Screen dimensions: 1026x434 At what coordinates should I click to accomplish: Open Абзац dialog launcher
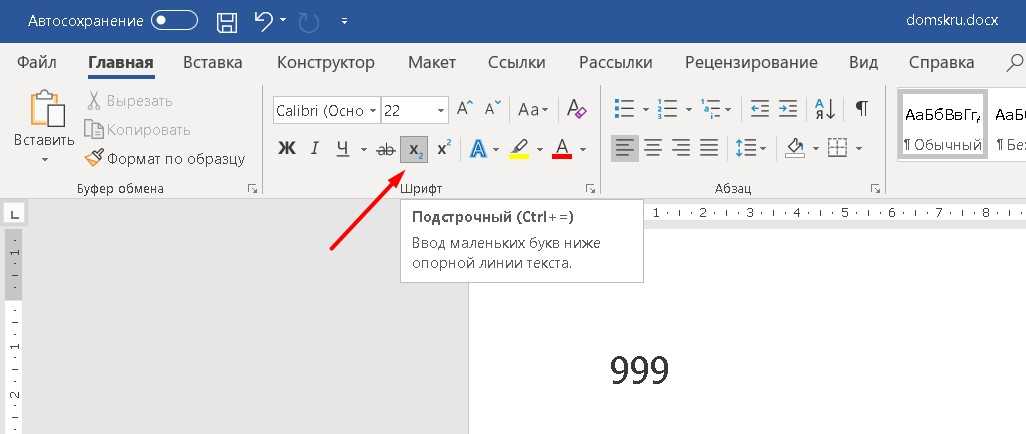pyautogui.click(x=875, y=189)
